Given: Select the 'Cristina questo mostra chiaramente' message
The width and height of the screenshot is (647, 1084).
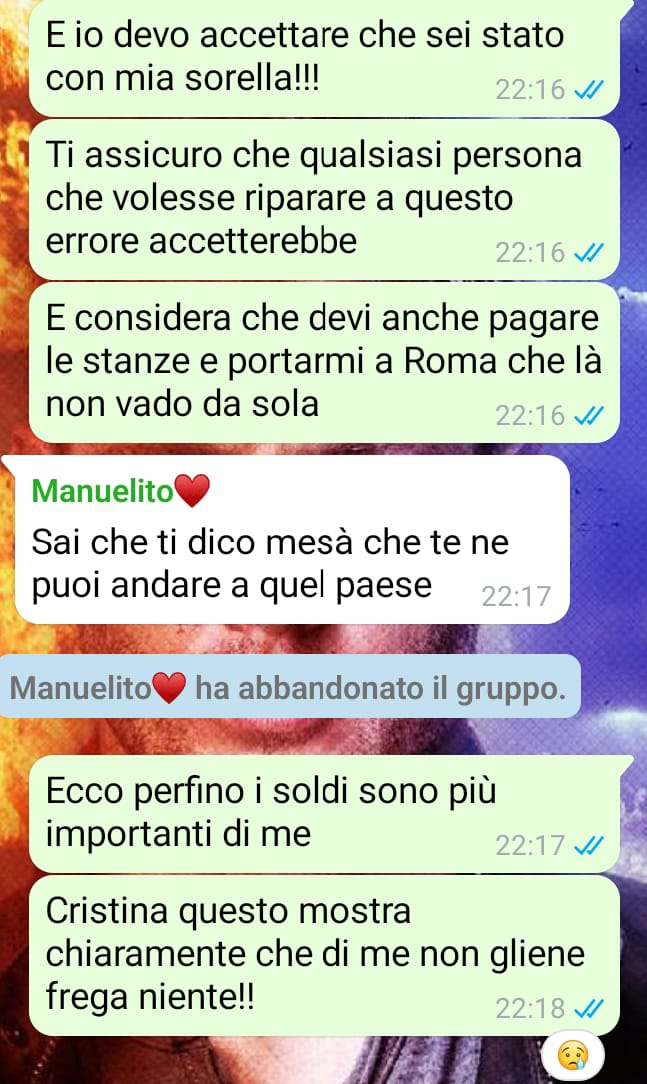Looking at the screenshot, I should pyautogui.click(x=324, y=956).
